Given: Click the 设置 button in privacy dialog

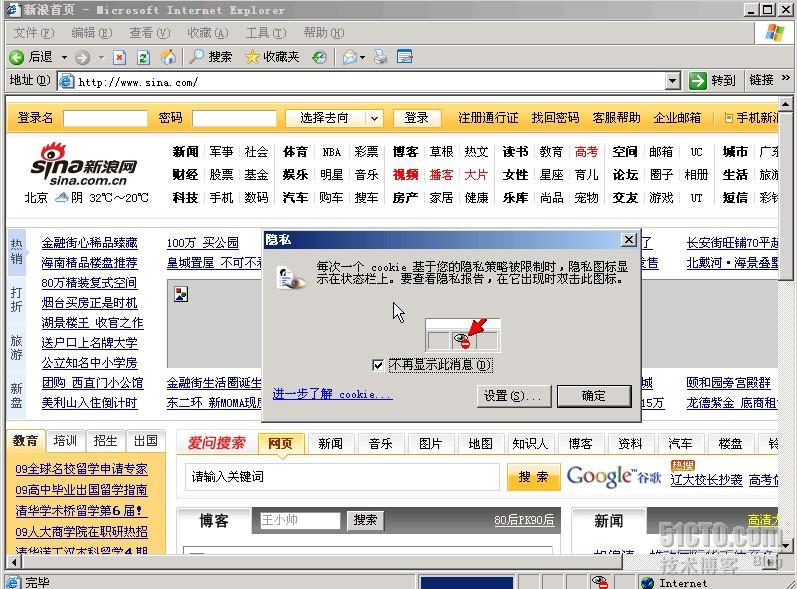Looking at the screenshot, I should [x=513, y=396].
